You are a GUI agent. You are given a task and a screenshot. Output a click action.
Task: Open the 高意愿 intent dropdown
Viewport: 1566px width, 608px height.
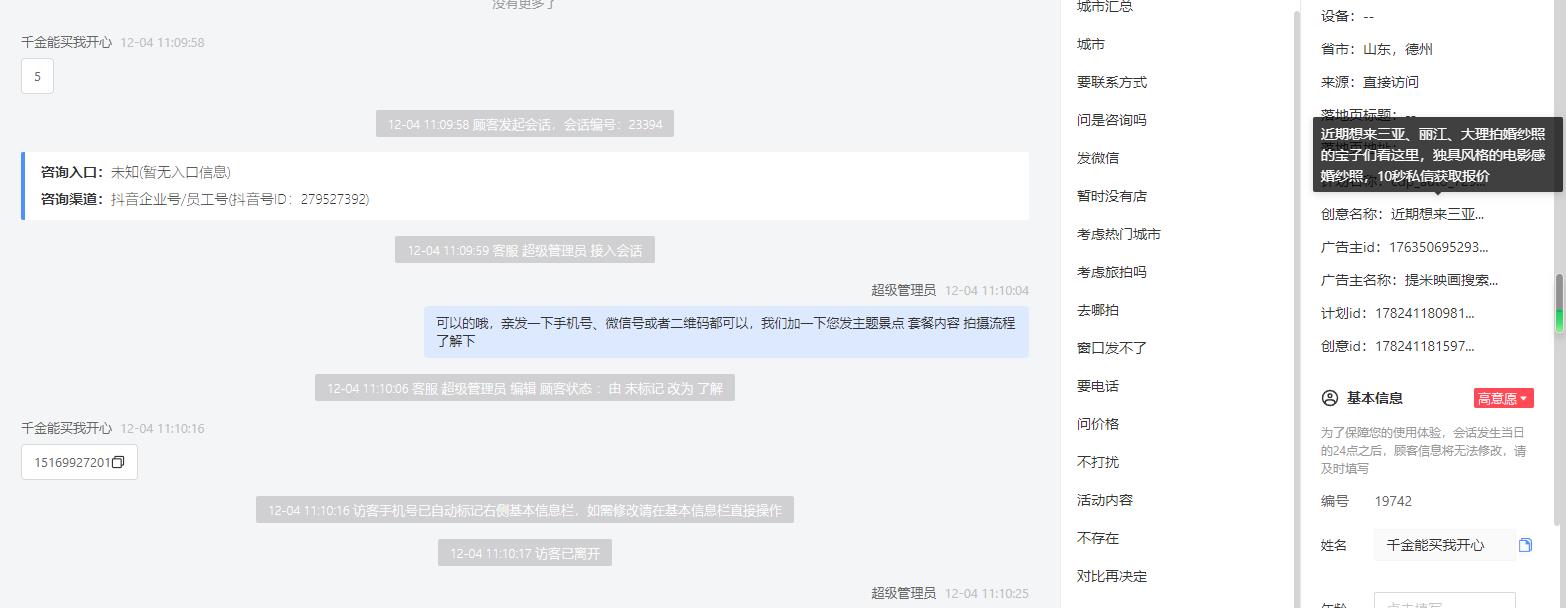pos(1503,398)
